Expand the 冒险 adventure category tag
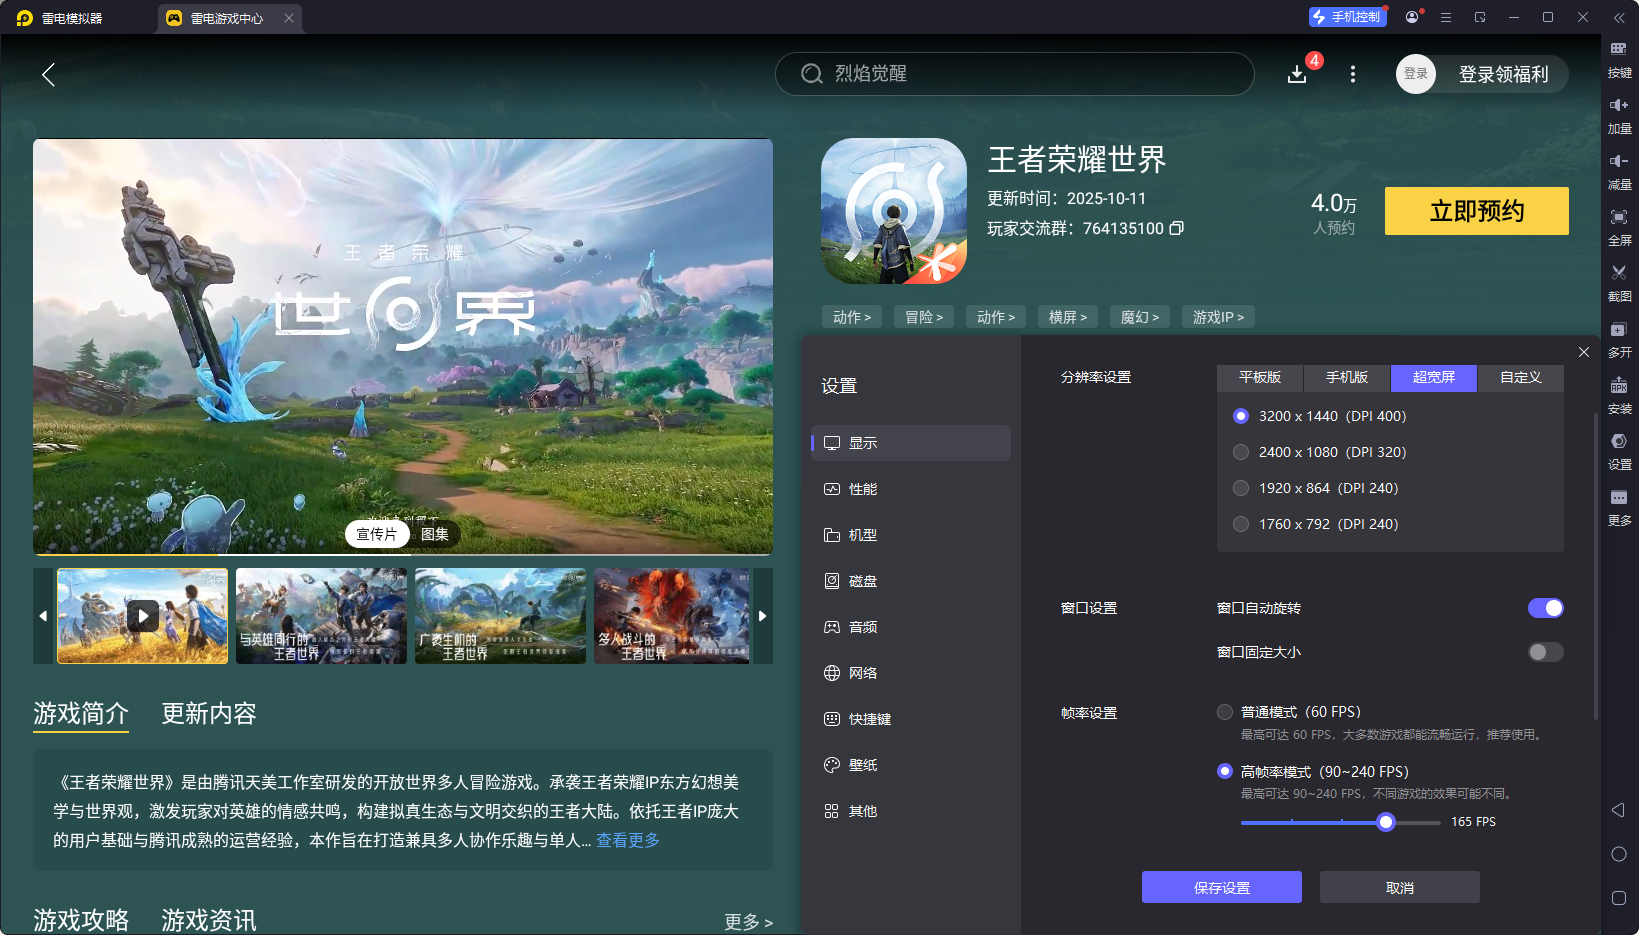1639x935 pixels. click(x=923, y=316)
